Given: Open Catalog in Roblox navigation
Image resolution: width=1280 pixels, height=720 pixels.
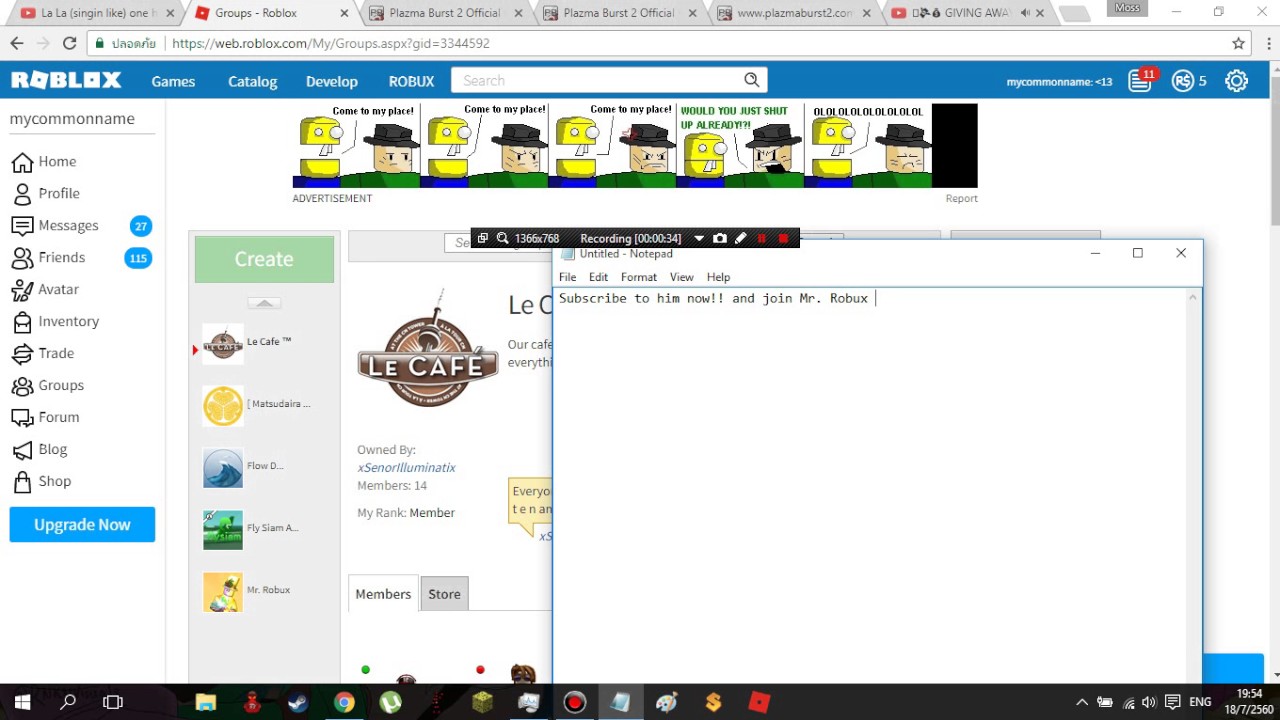Looking at the screenshot, I should (x=252, y=81).
